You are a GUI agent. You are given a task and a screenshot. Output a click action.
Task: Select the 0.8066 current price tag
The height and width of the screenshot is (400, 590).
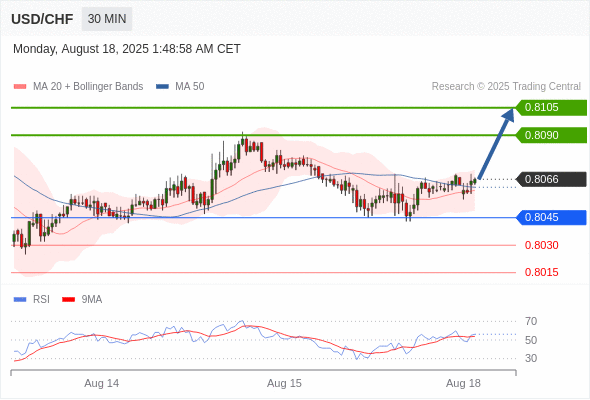pos(551,179)
